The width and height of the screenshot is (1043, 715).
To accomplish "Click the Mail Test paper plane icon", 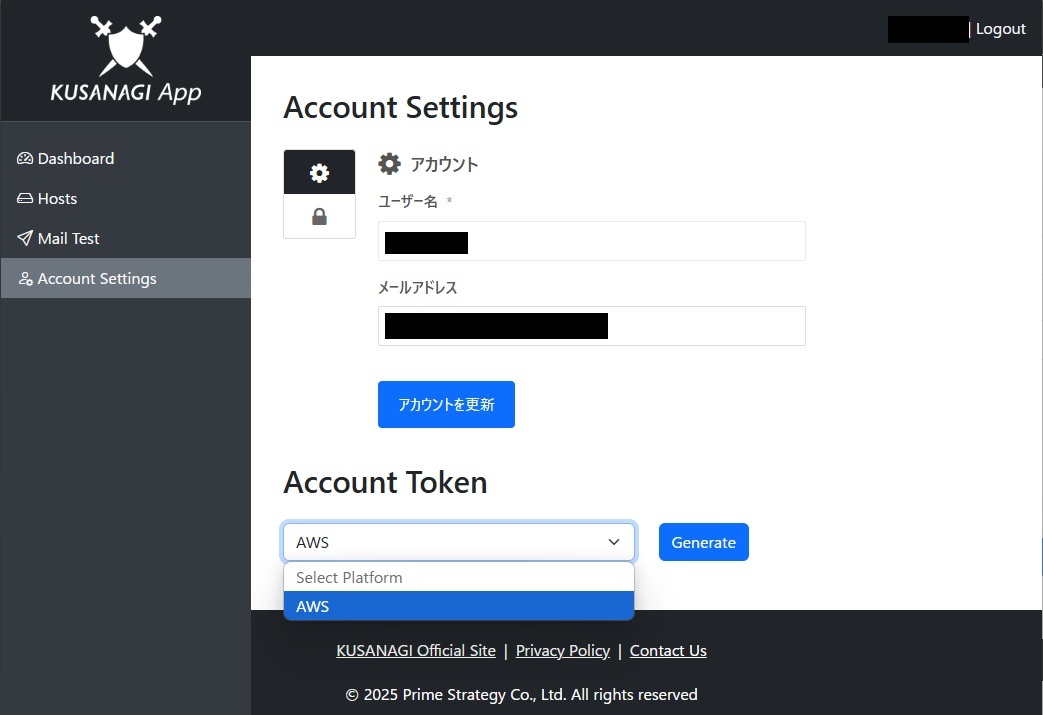I will click(25, 239).
